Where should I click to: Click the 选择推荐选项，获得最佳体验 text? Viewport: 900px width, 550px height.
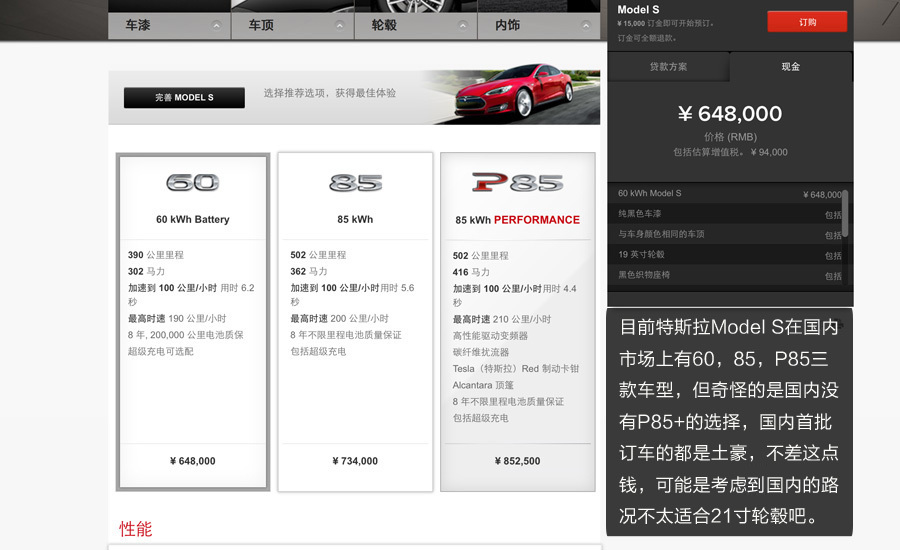point(329,93)
